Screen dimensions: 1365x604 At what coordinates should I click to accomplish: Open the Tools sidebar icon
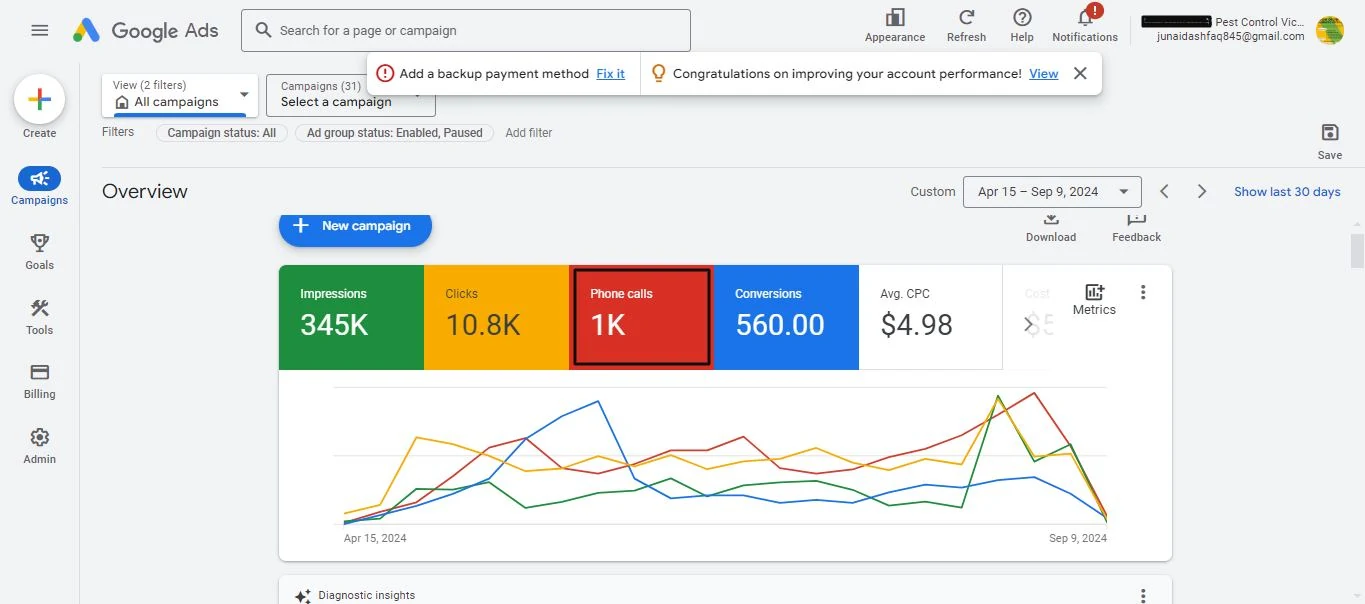40,308
